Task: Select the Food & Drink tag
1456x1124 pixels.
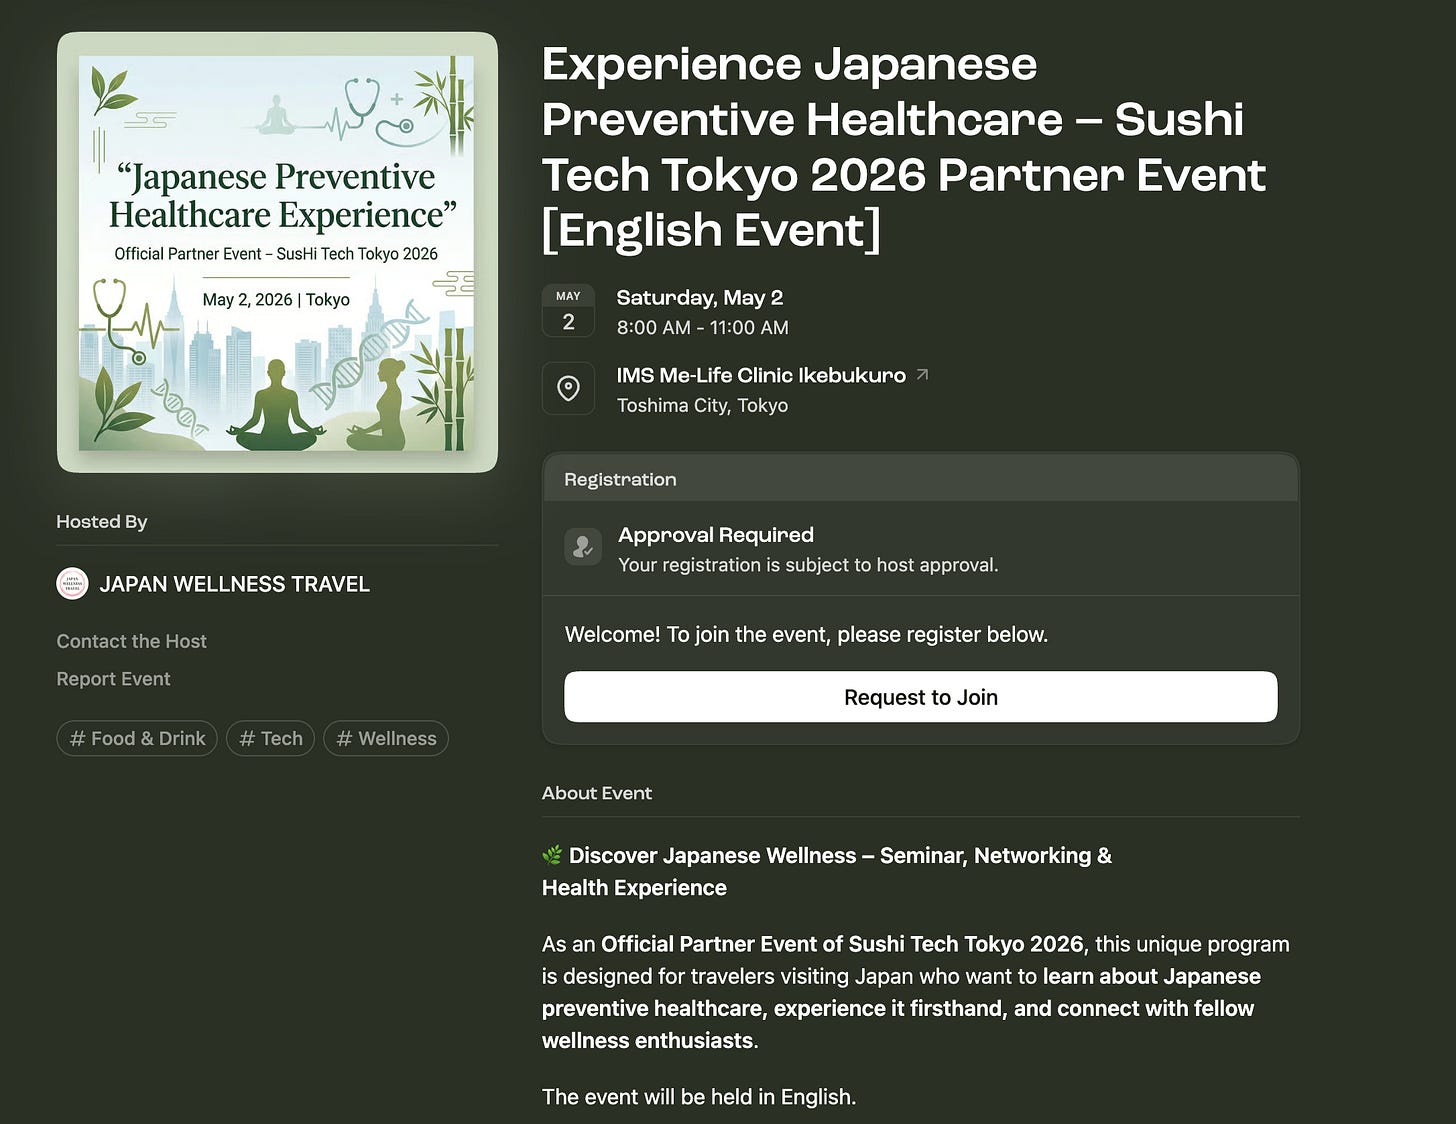Action: pyautogui.click(x=137, y=738)
